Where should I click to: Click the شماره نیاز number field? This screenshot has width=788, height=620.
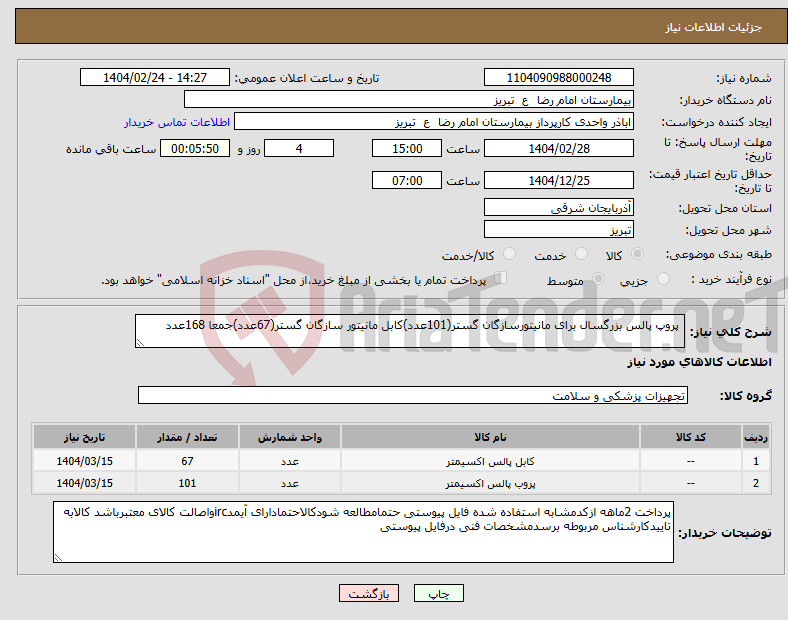tap(558, 77)
